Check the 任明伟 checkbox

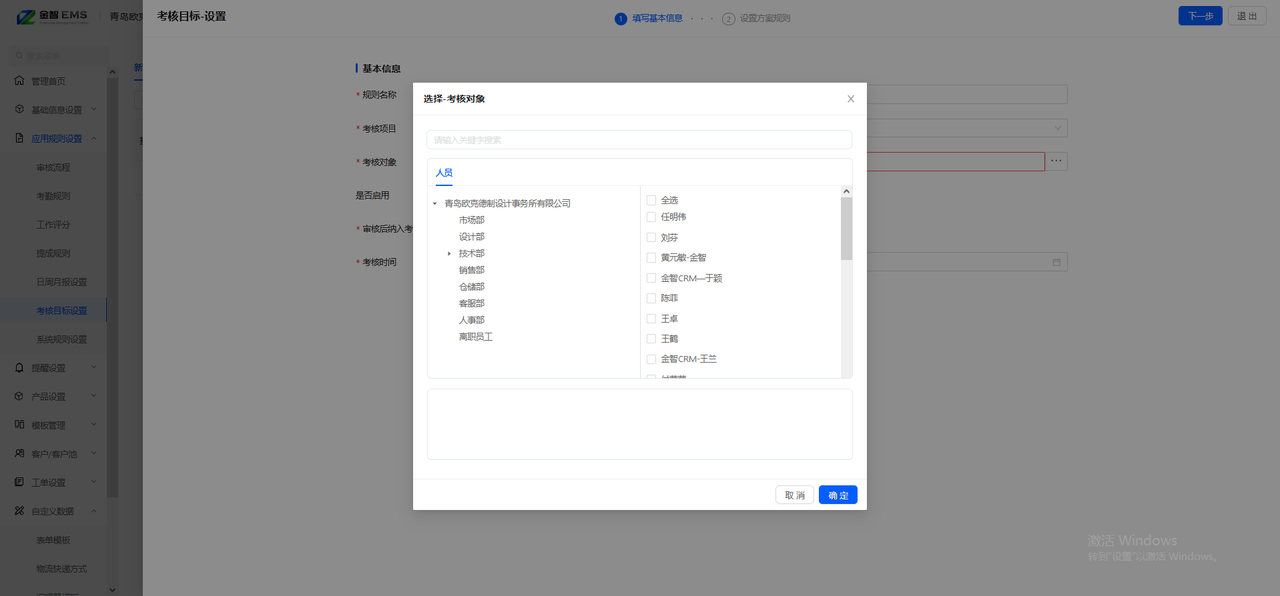pyautogui.click(x=651, y=216)
